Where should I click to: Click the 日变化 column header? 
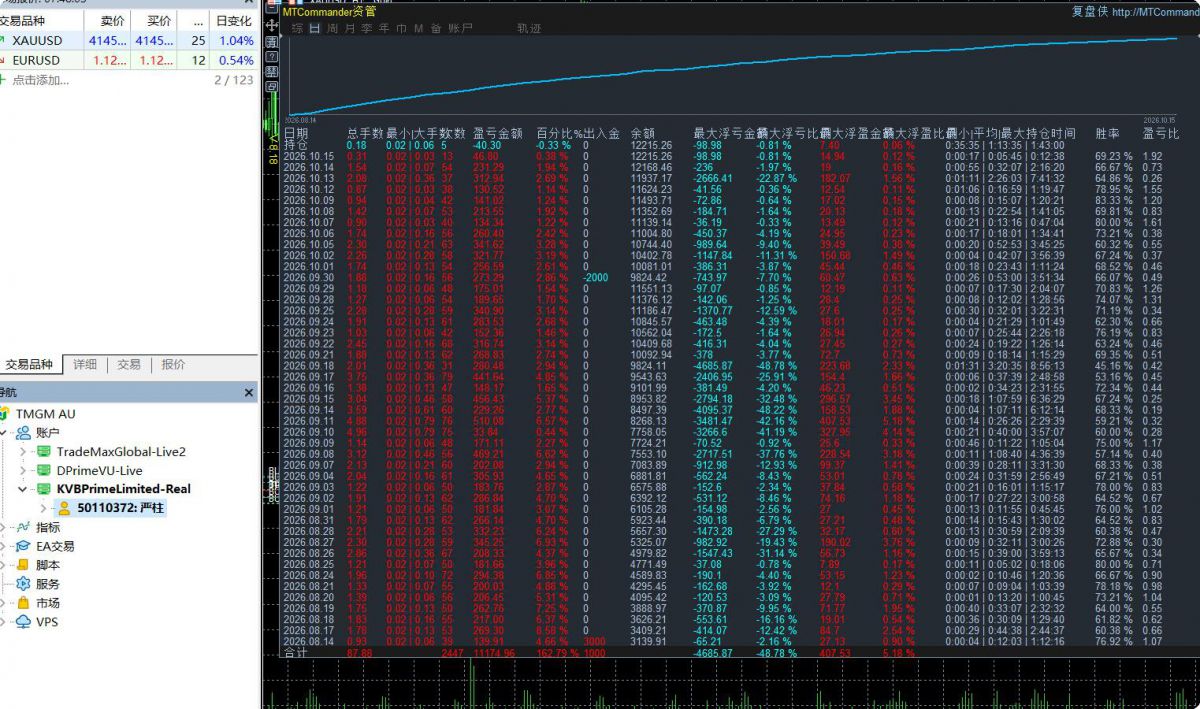[x=234, y=21]
